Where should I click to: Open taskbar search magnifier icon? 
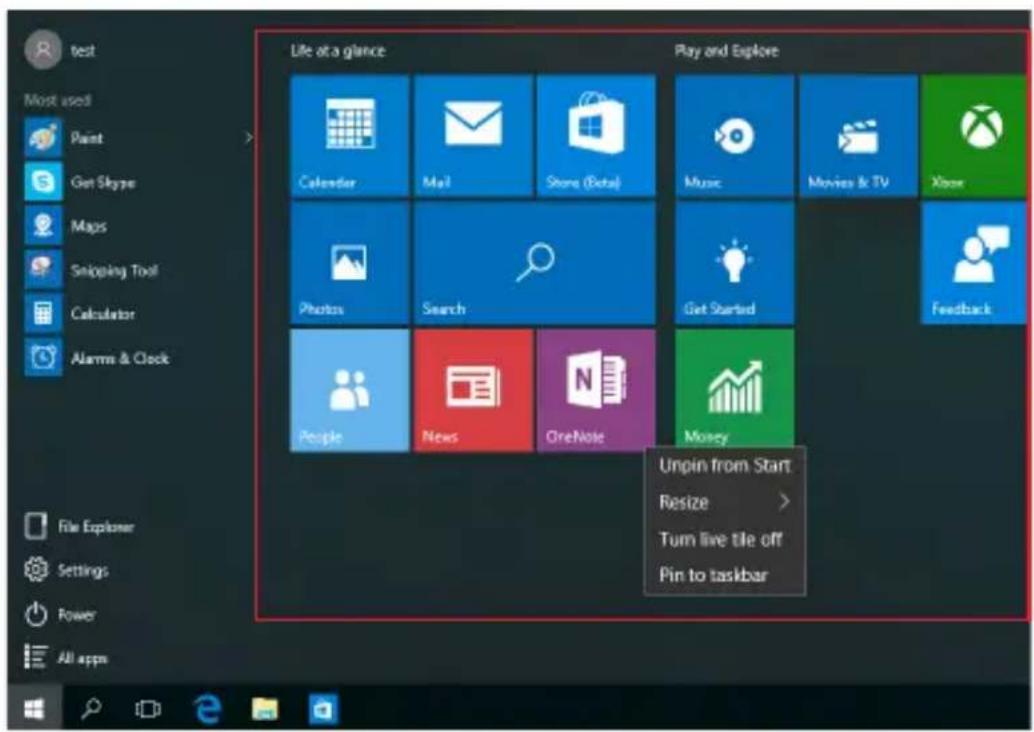tap(91, 708)
